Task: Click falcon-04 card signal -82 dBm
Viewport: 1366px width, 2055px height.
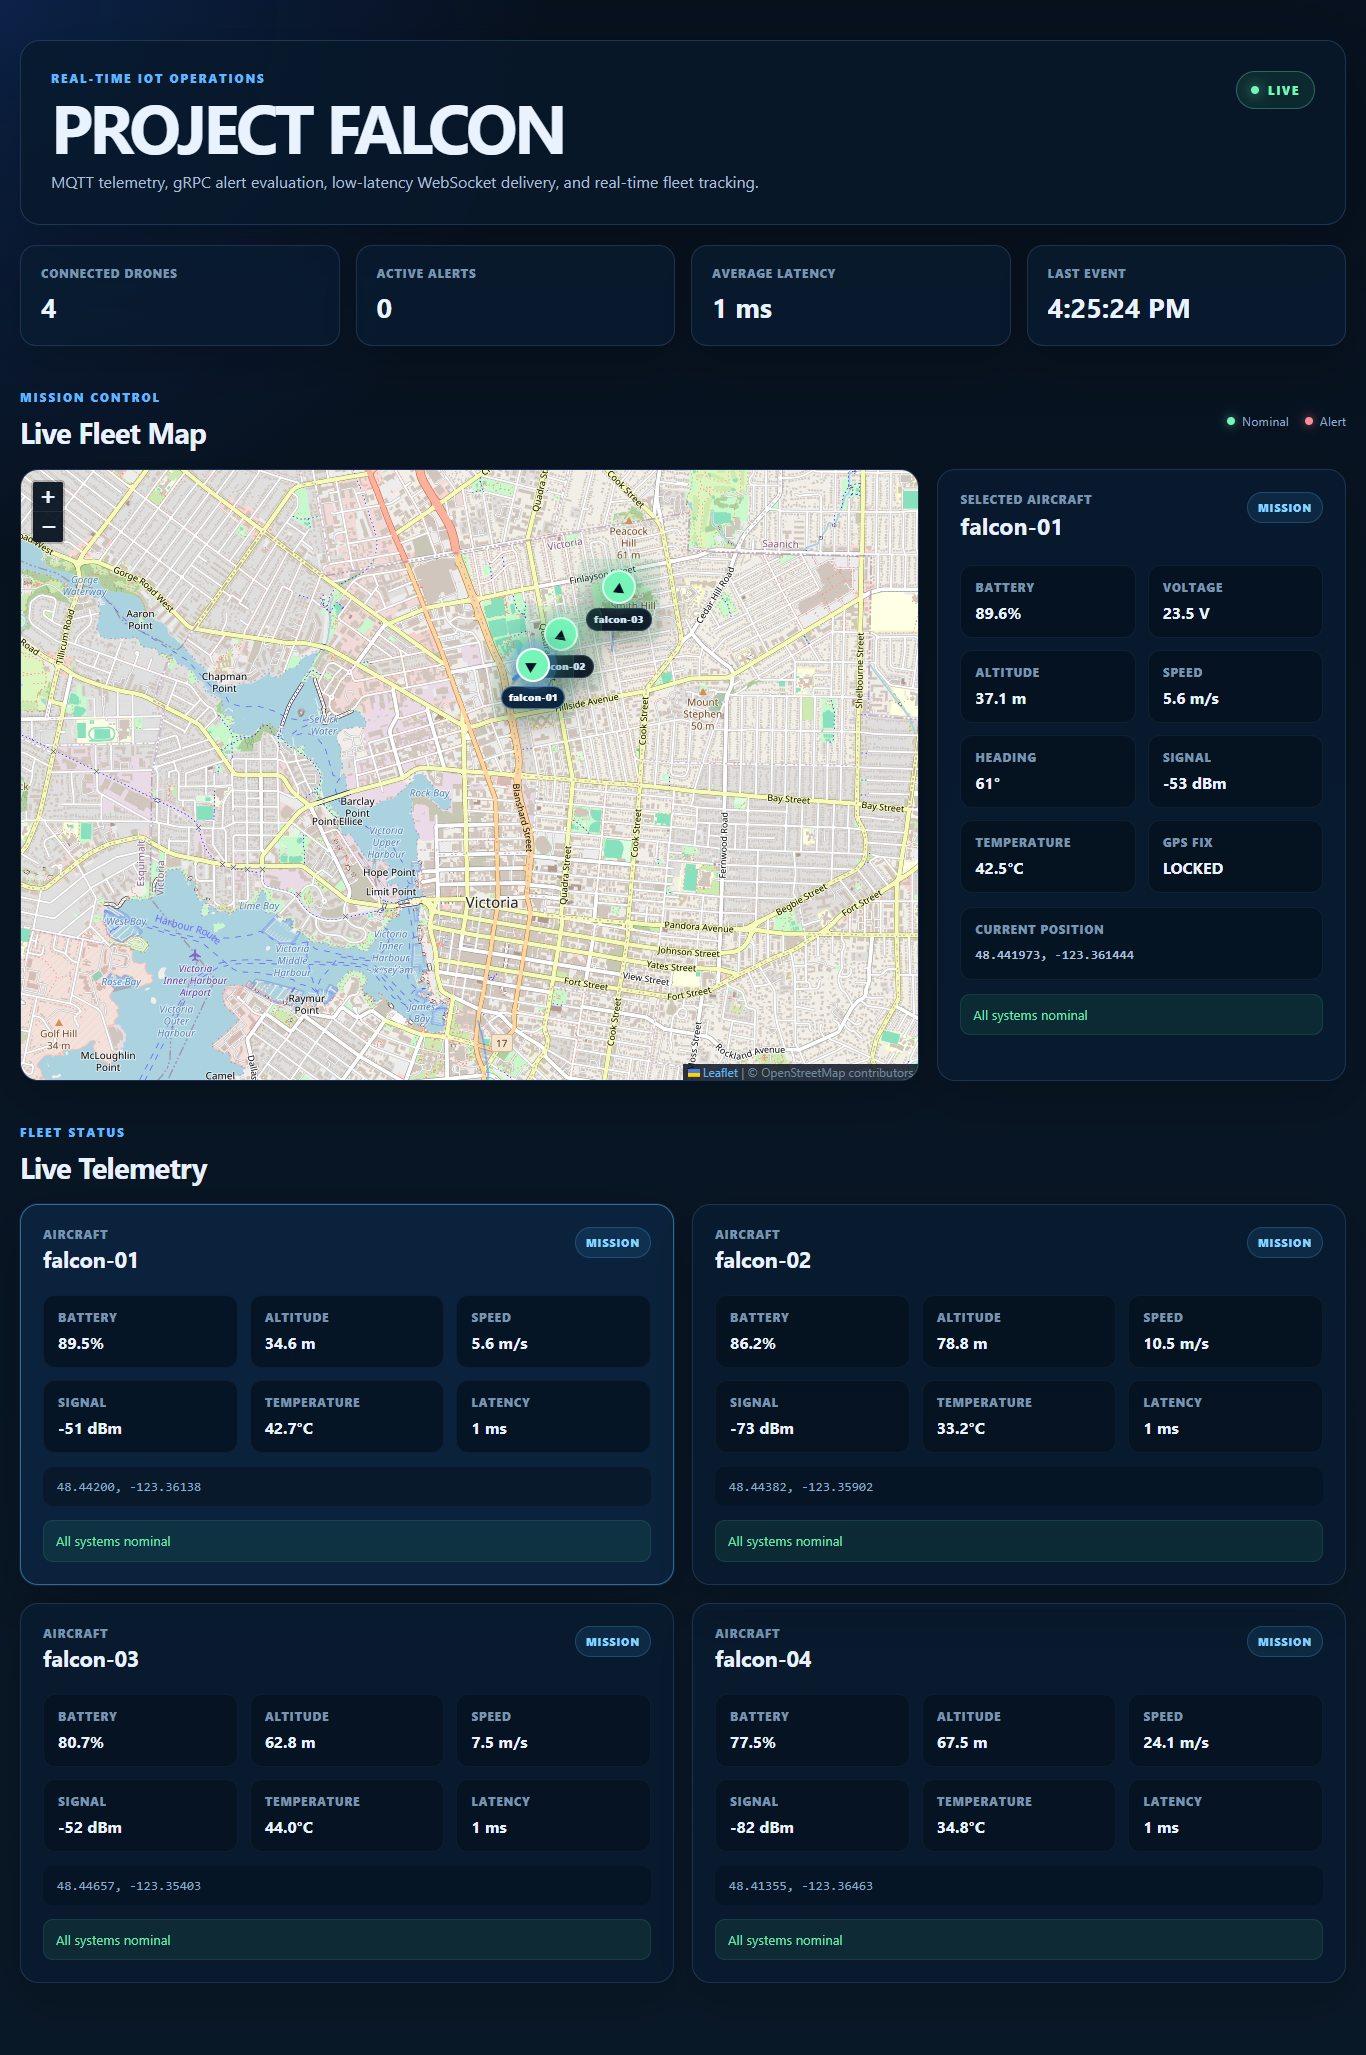Action: [762, 1828]
